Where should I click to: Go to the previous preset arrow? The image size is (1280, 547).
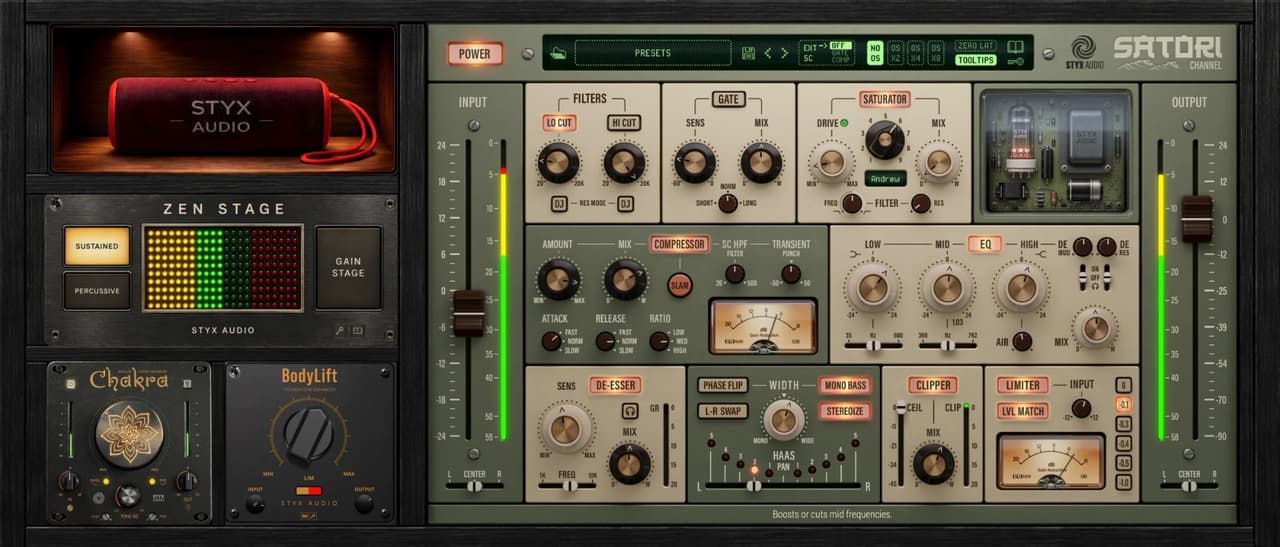768,53
